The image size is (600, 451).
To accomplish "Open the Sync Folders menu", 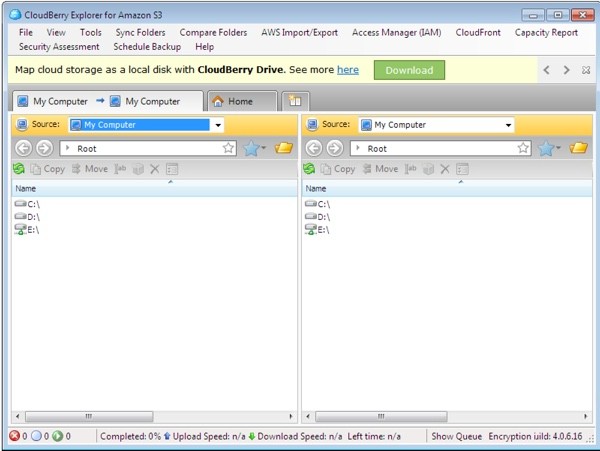I will (140, 32).
